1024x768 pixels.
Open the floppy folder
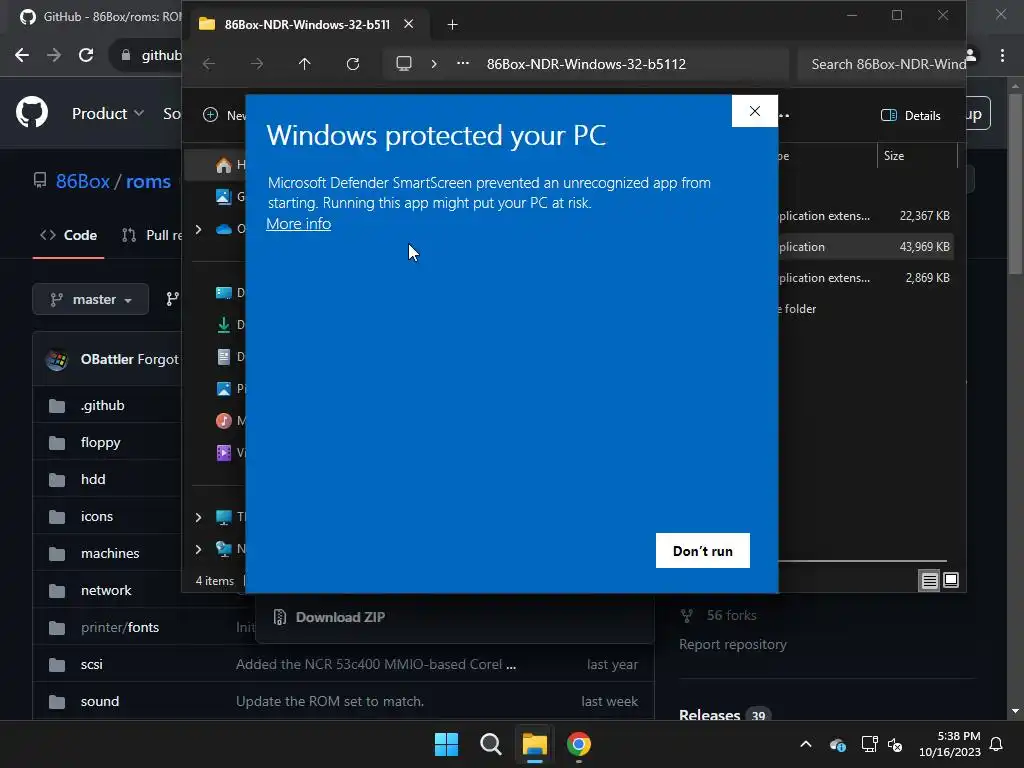tap(101, 442)
